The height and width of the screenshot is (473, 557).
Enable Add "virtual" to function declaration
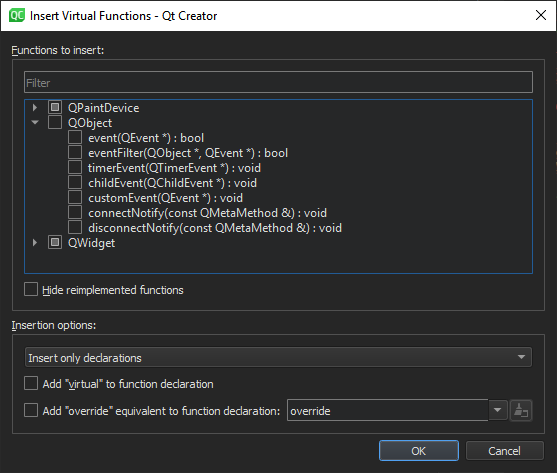click(x=31, y=384)
